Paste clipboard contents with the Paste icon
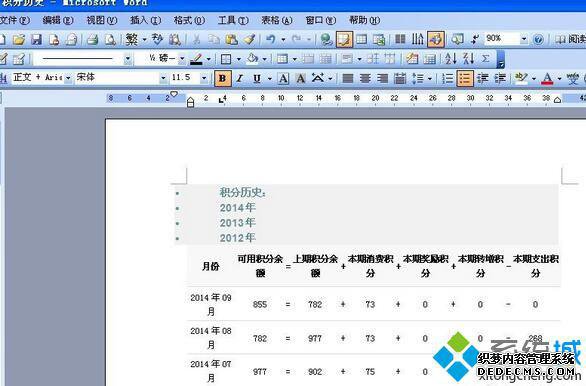The width and height of the screenshot is (586, 386). coord(232,39)
